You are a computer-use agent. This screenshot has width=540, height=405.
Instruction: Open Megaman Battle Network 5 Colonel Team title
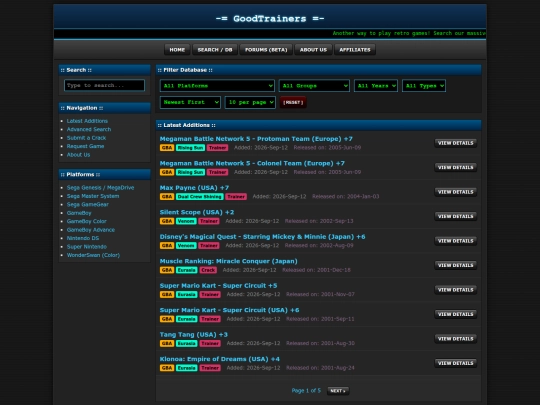tap(252, 163)
